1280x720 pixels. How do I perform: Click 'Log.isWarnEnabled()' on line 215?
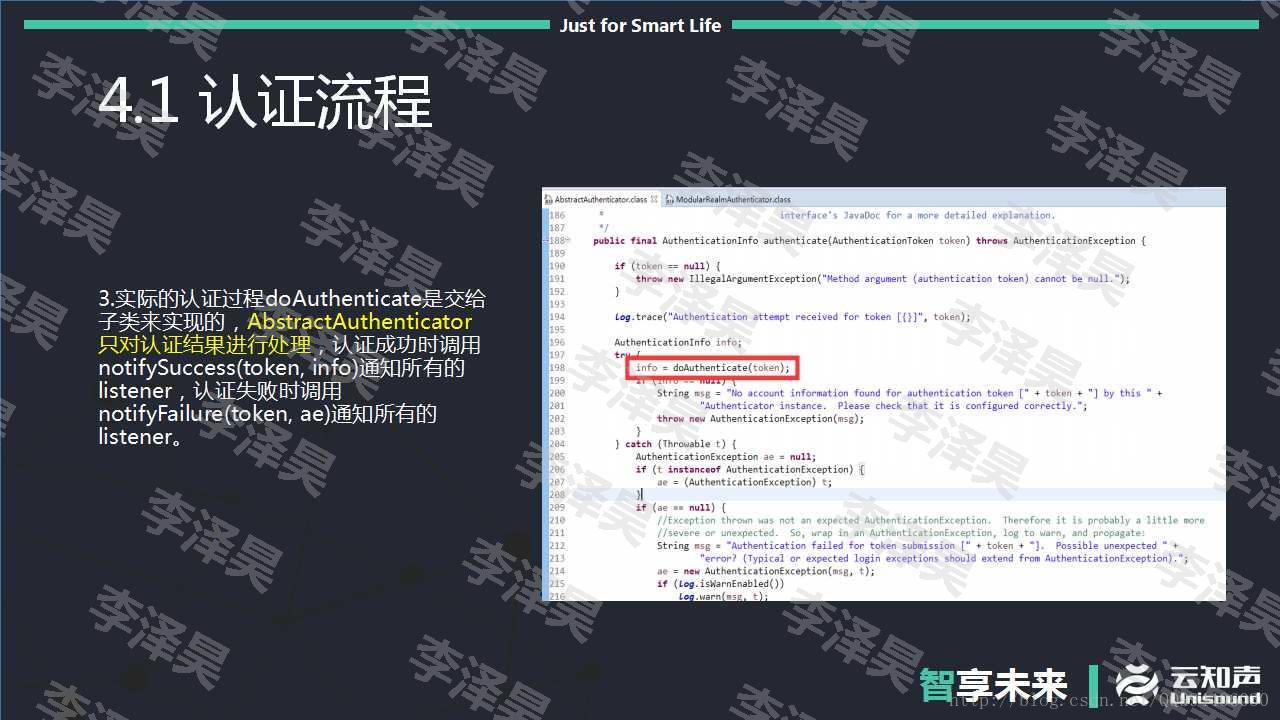(x=731, y=584)
